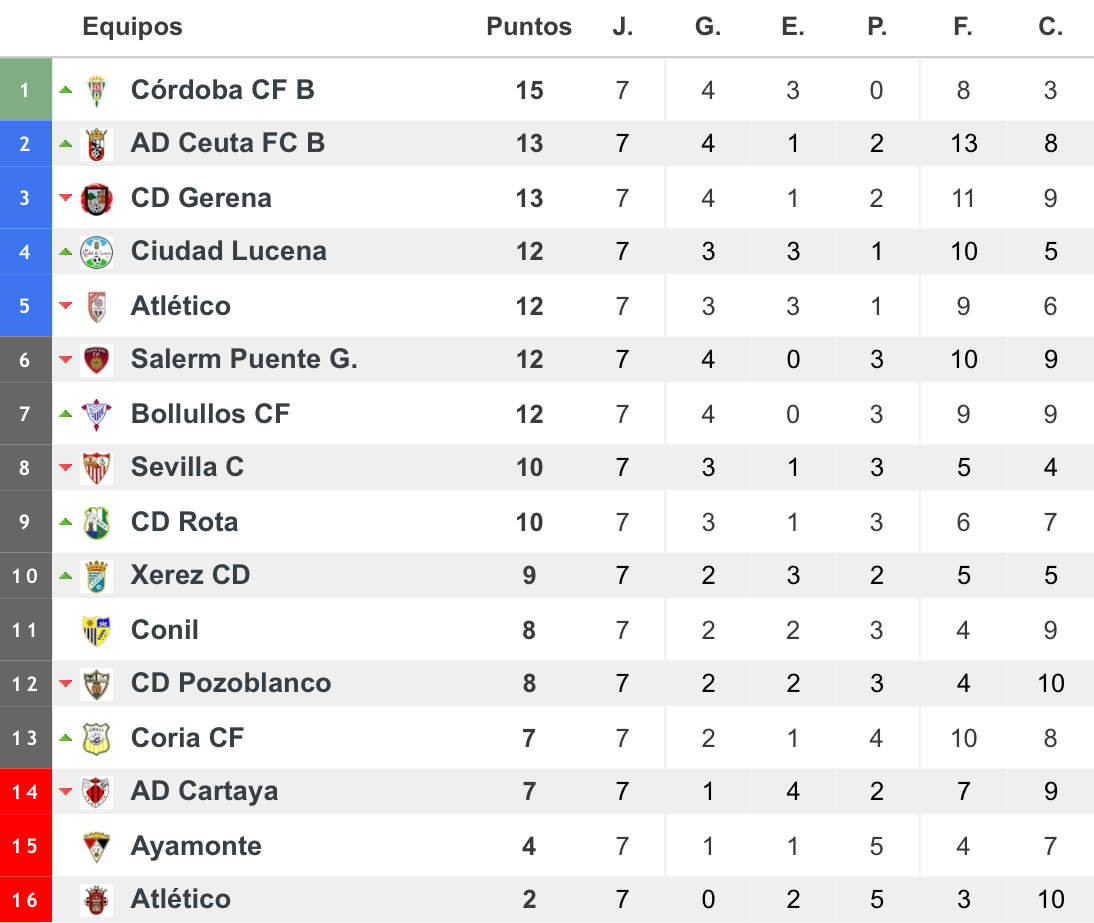Select the Xerez CD crowned crest
The width and height of the screenshot is (1094, 923).
point(96,576)
